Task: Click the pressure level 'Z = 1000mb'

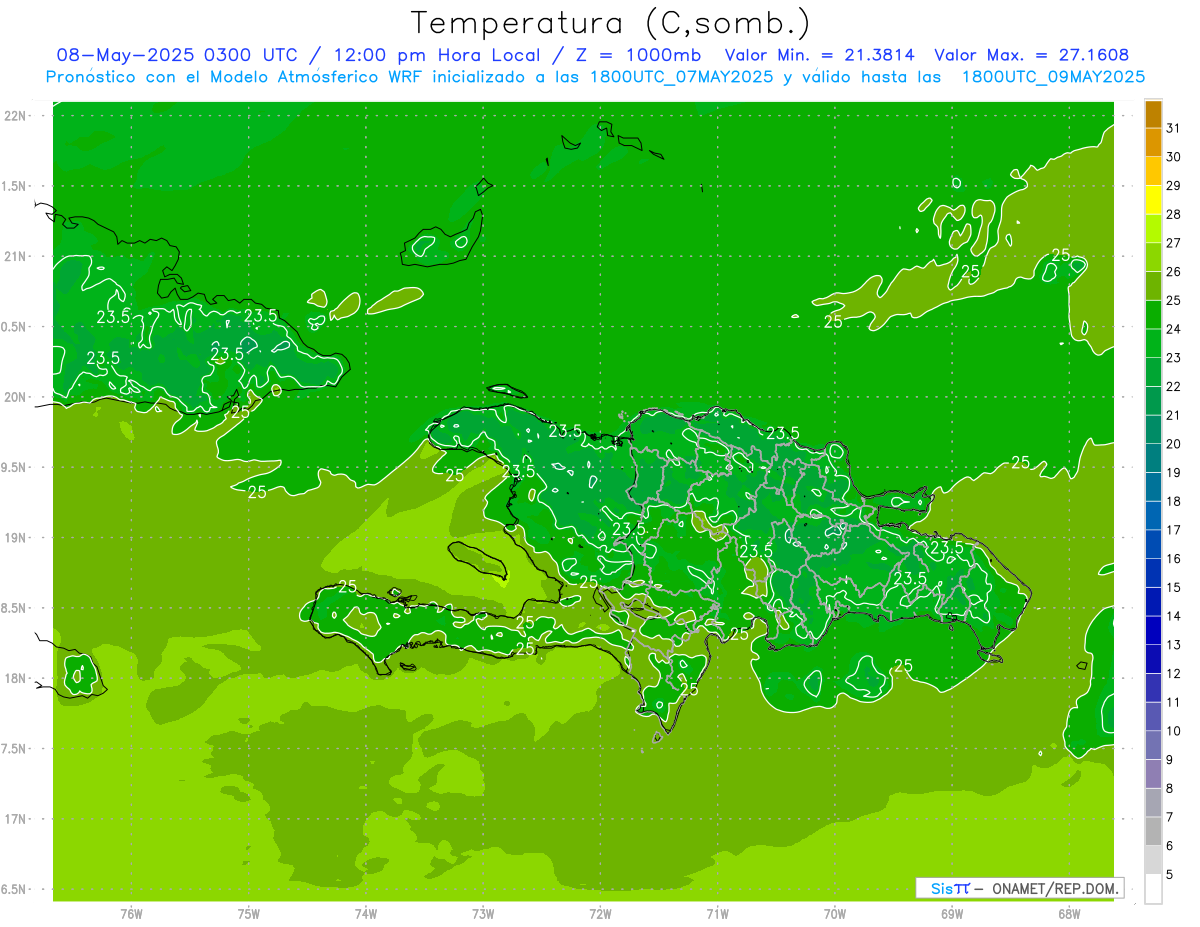Action: click(x=636, y=55)
